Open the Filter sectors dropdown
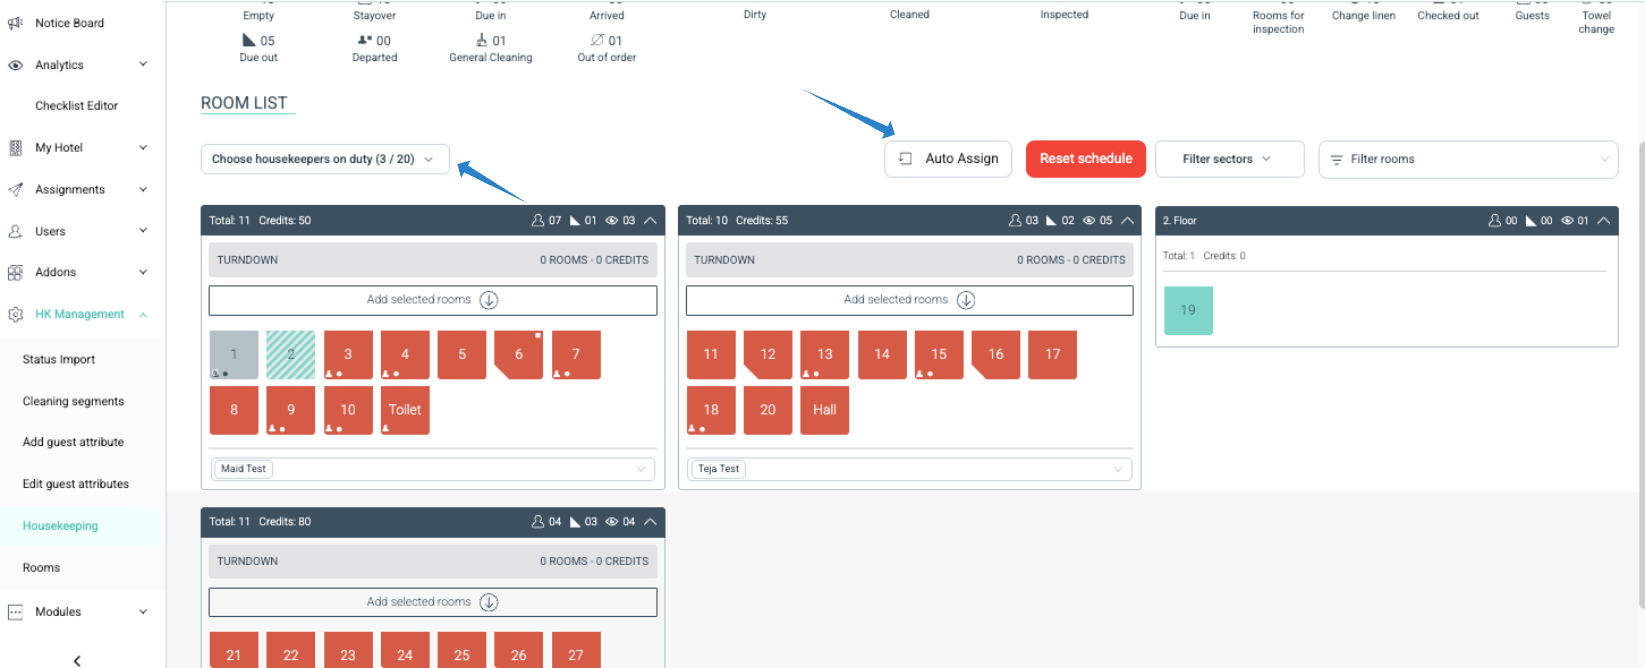Viewport: 1645px width, 668px height. [x=1229, y=159]
